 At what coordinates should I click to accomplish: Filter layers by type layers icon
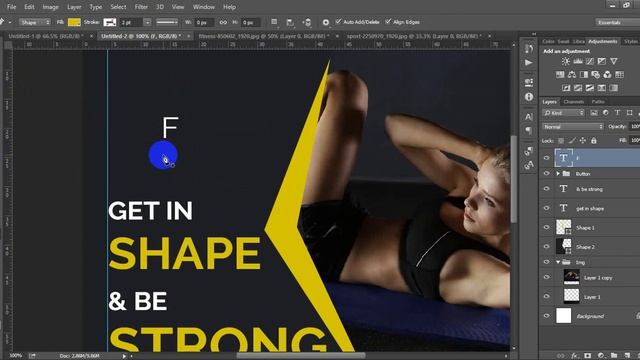point(618,113)
